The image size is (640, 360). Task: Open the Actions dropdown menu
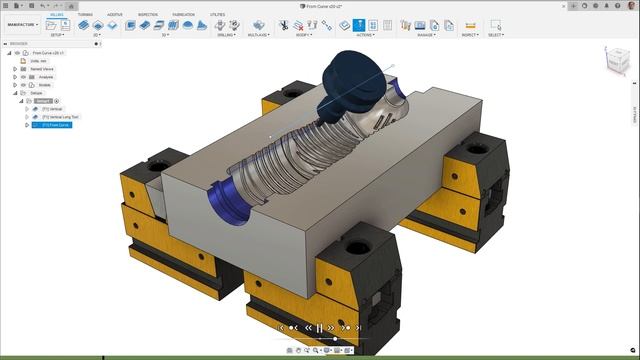coord(366,35)
